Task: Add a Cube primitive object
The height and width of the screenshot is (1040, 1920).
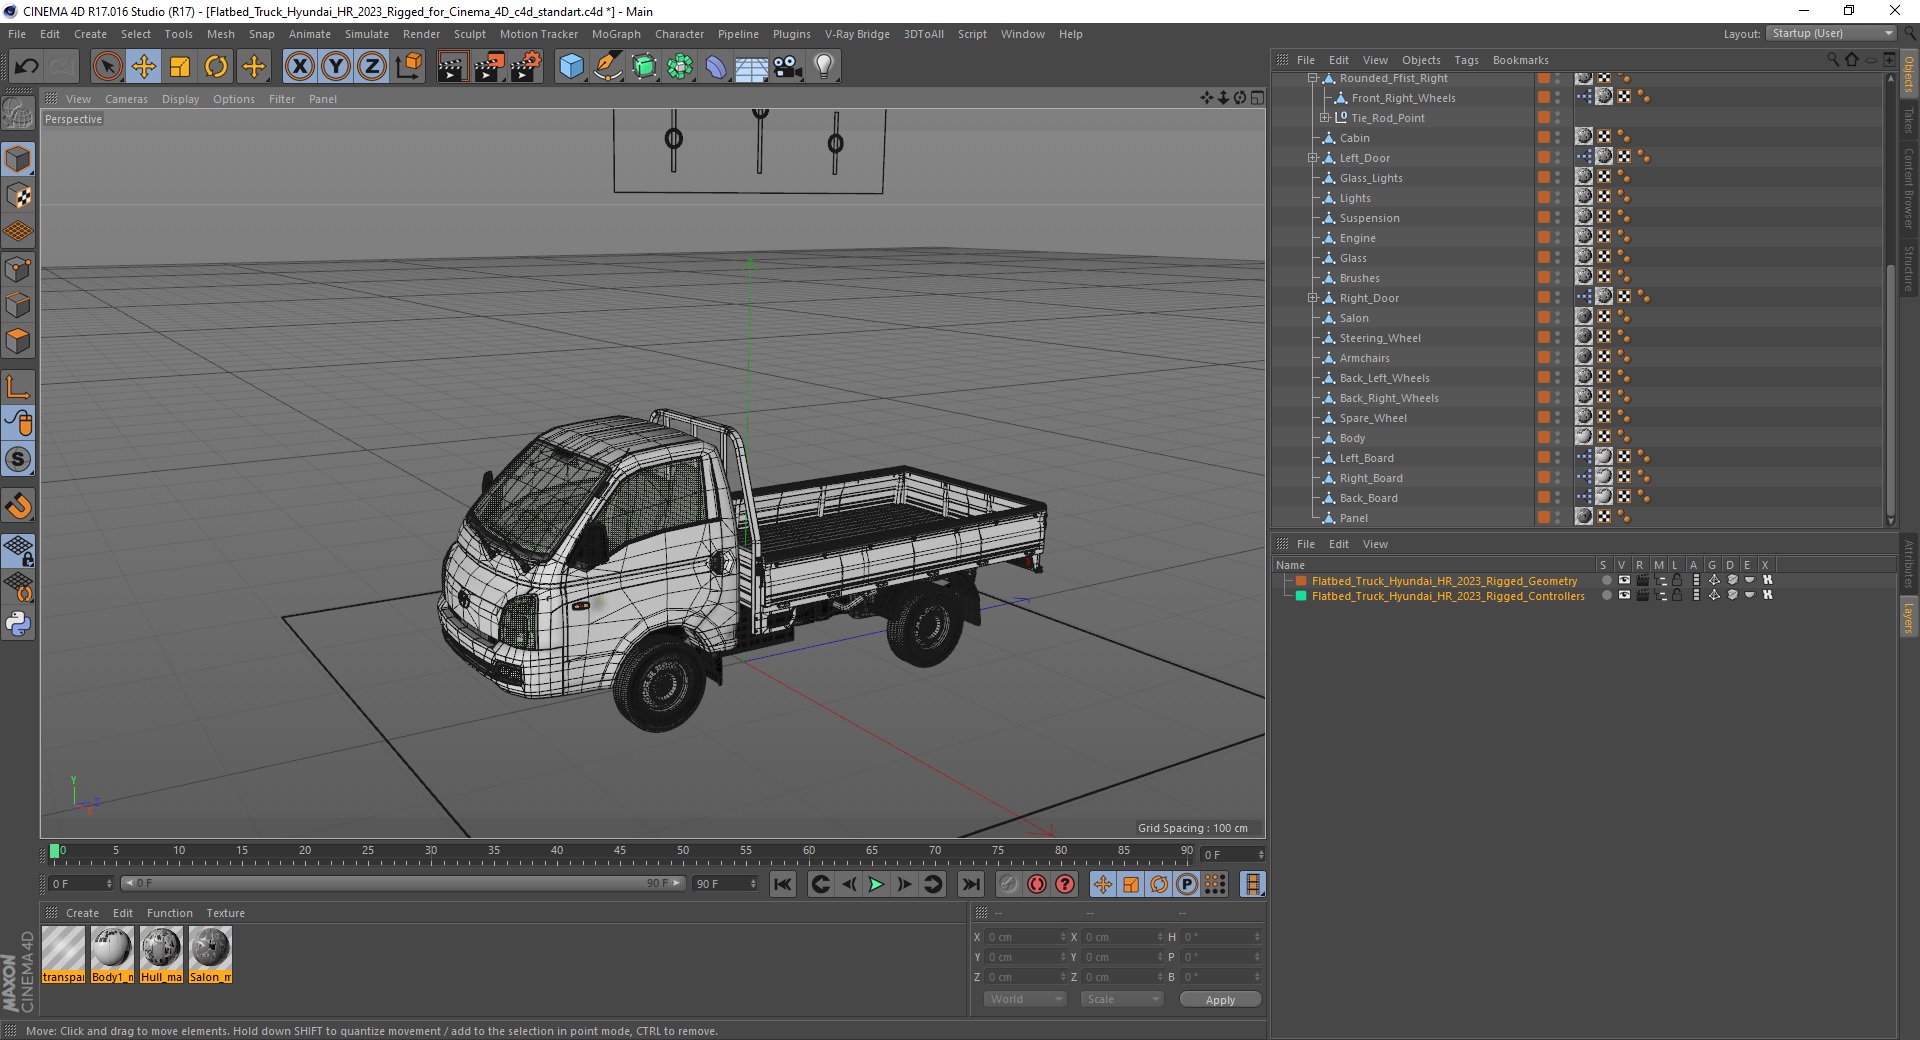Action: coord(571,67)
